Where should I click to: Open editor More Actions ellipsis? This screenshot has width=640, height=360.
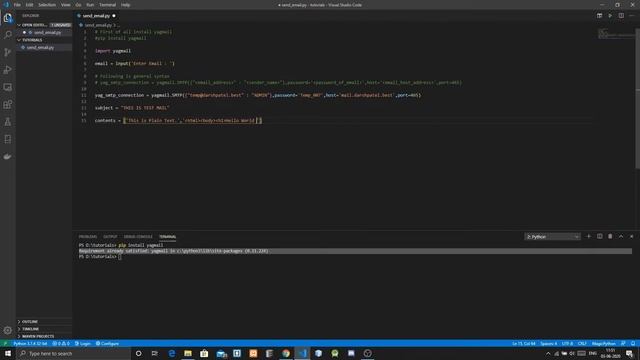(631, 16)
